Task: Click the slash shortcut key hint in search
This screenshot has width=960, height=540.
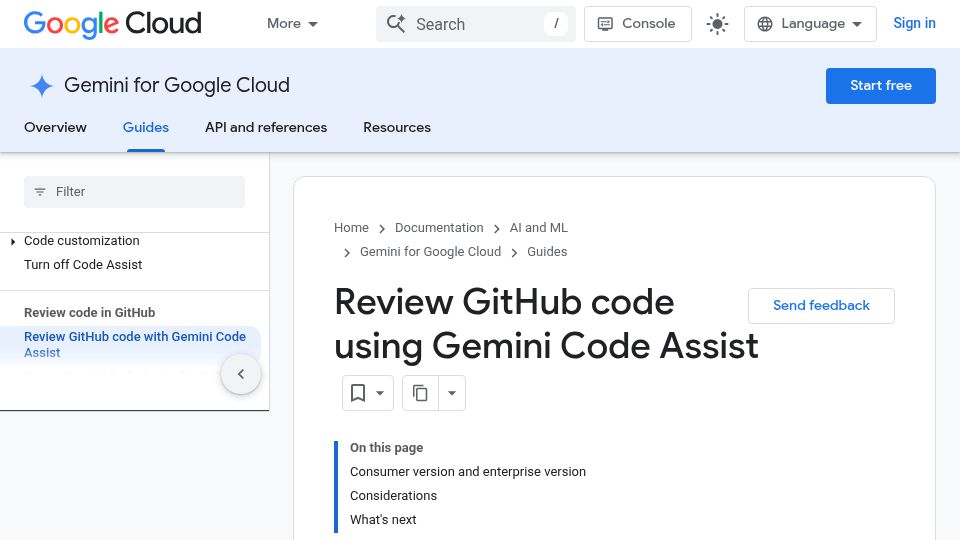Action: tap(556, 24)
